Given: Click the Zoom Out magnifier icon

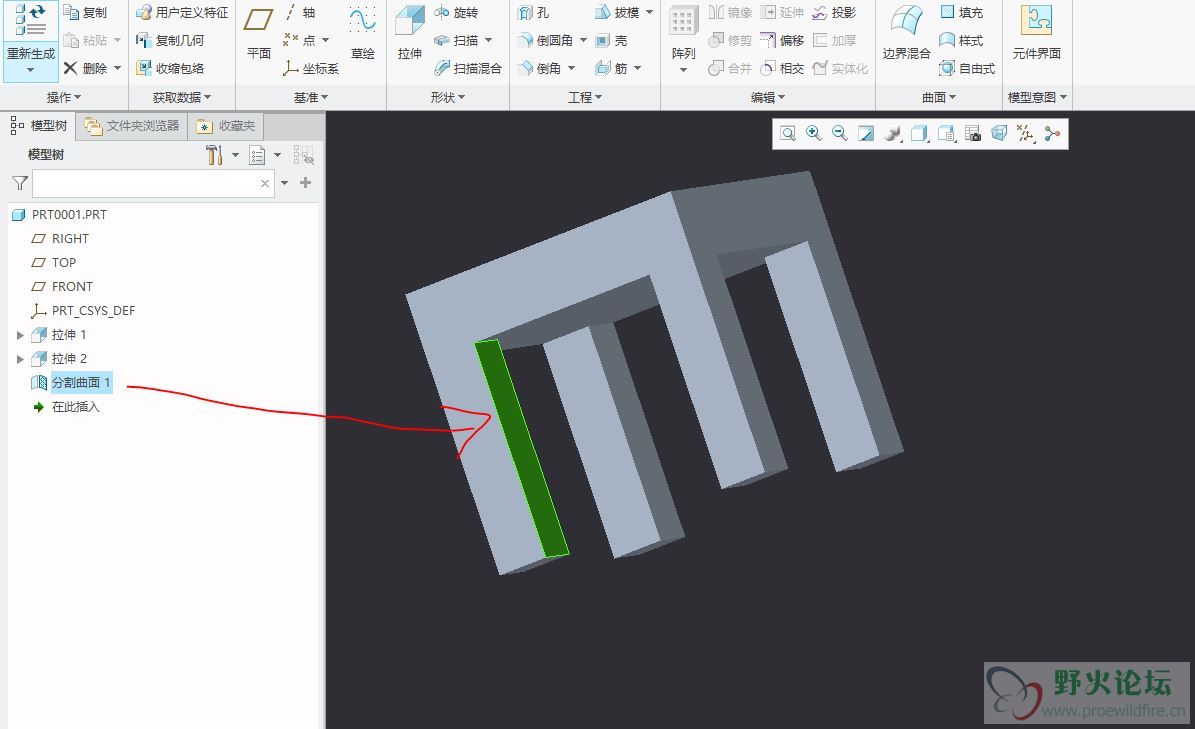Looking at the screenshot, I should (840, 134).
